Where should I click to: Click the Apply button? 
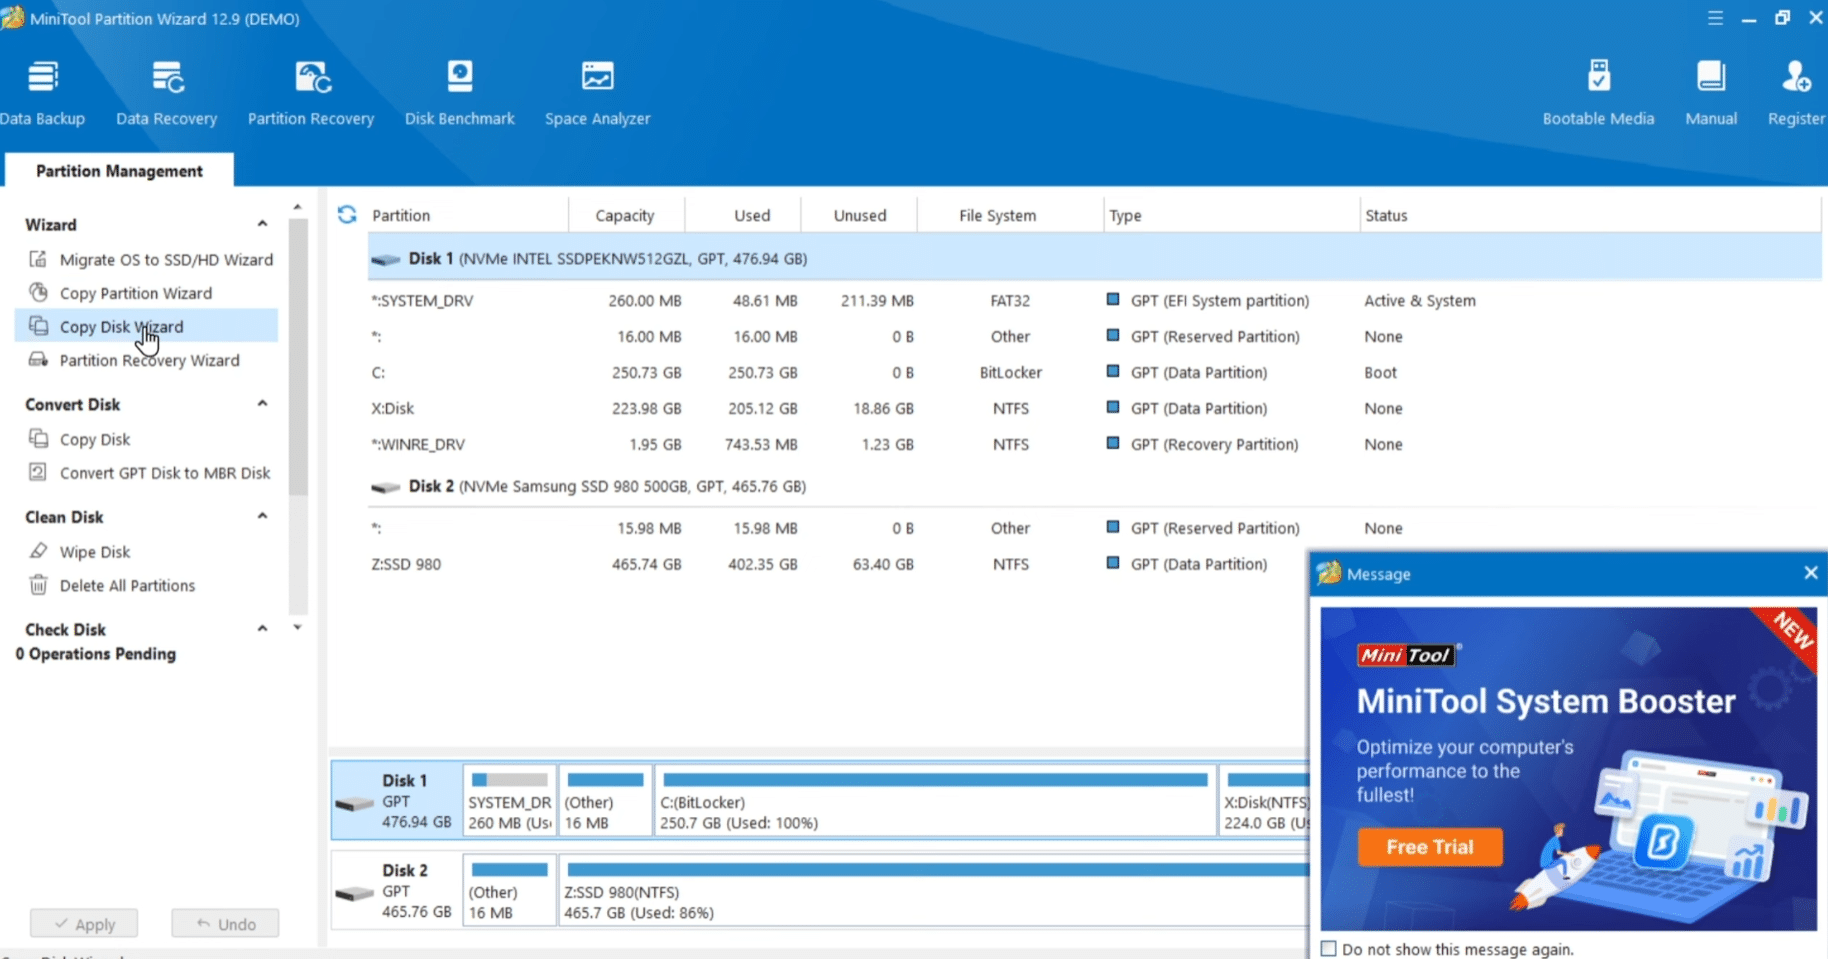(84, 923)
